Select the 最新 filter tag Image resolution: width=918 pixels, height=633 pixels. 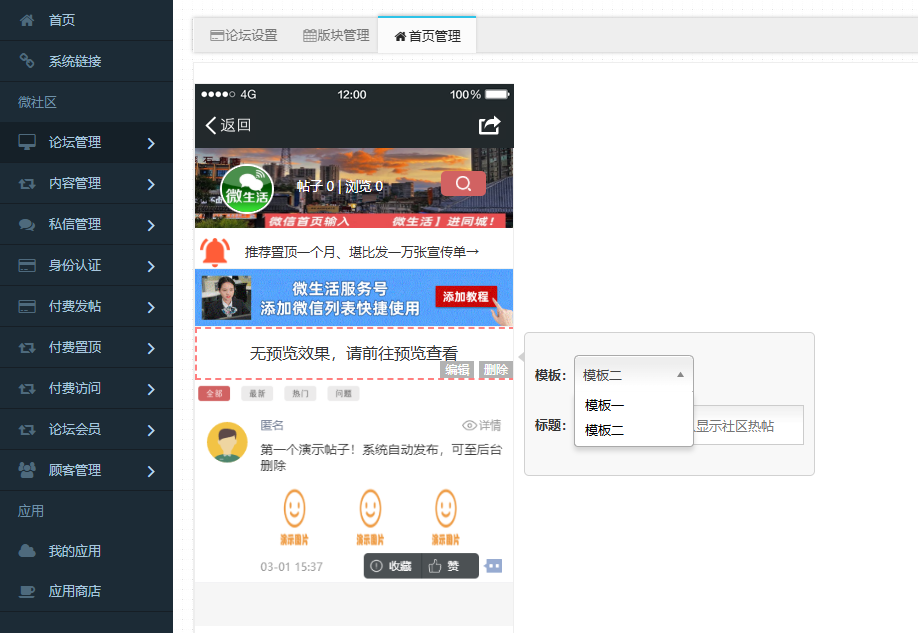257,394
